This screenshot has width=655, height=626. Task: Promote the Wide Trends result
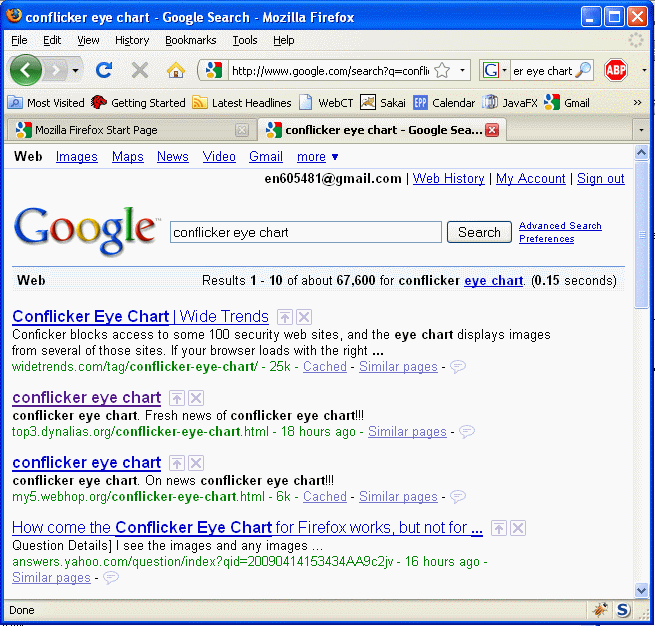pos(285,317)
